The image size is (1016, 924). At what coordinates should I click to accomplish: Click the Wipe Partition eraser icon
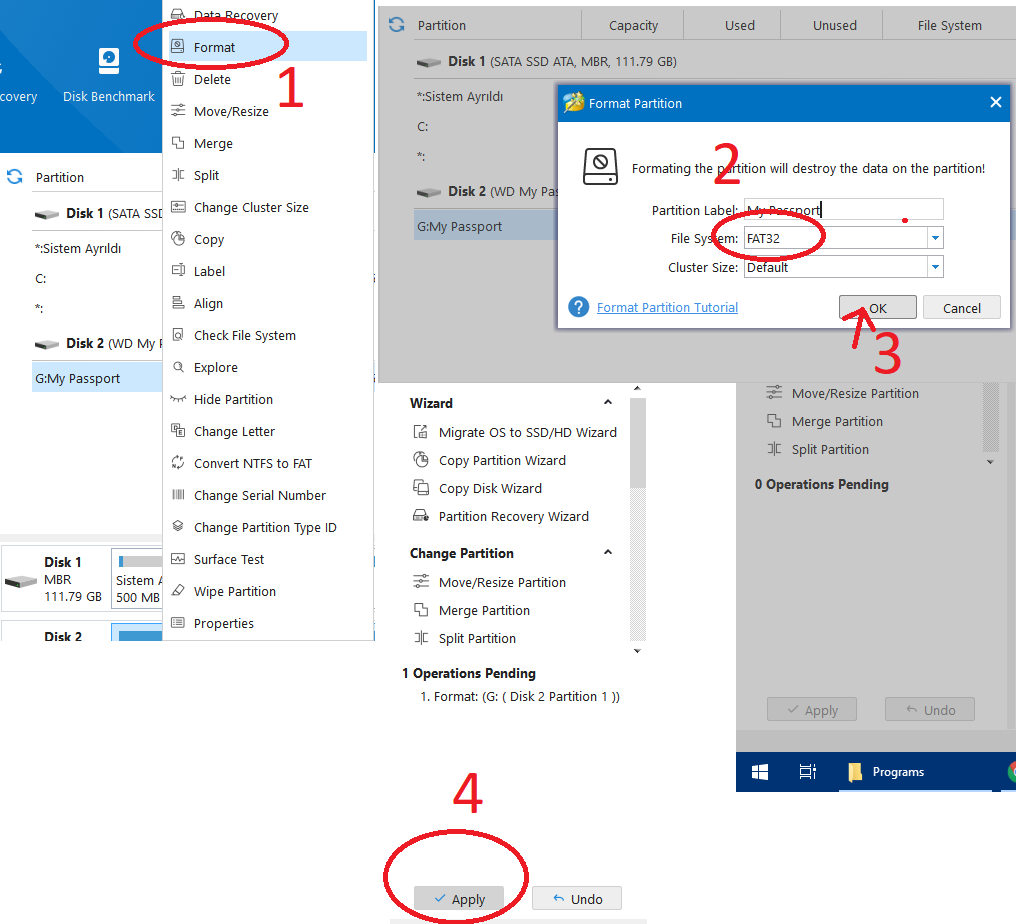point(178,590)
